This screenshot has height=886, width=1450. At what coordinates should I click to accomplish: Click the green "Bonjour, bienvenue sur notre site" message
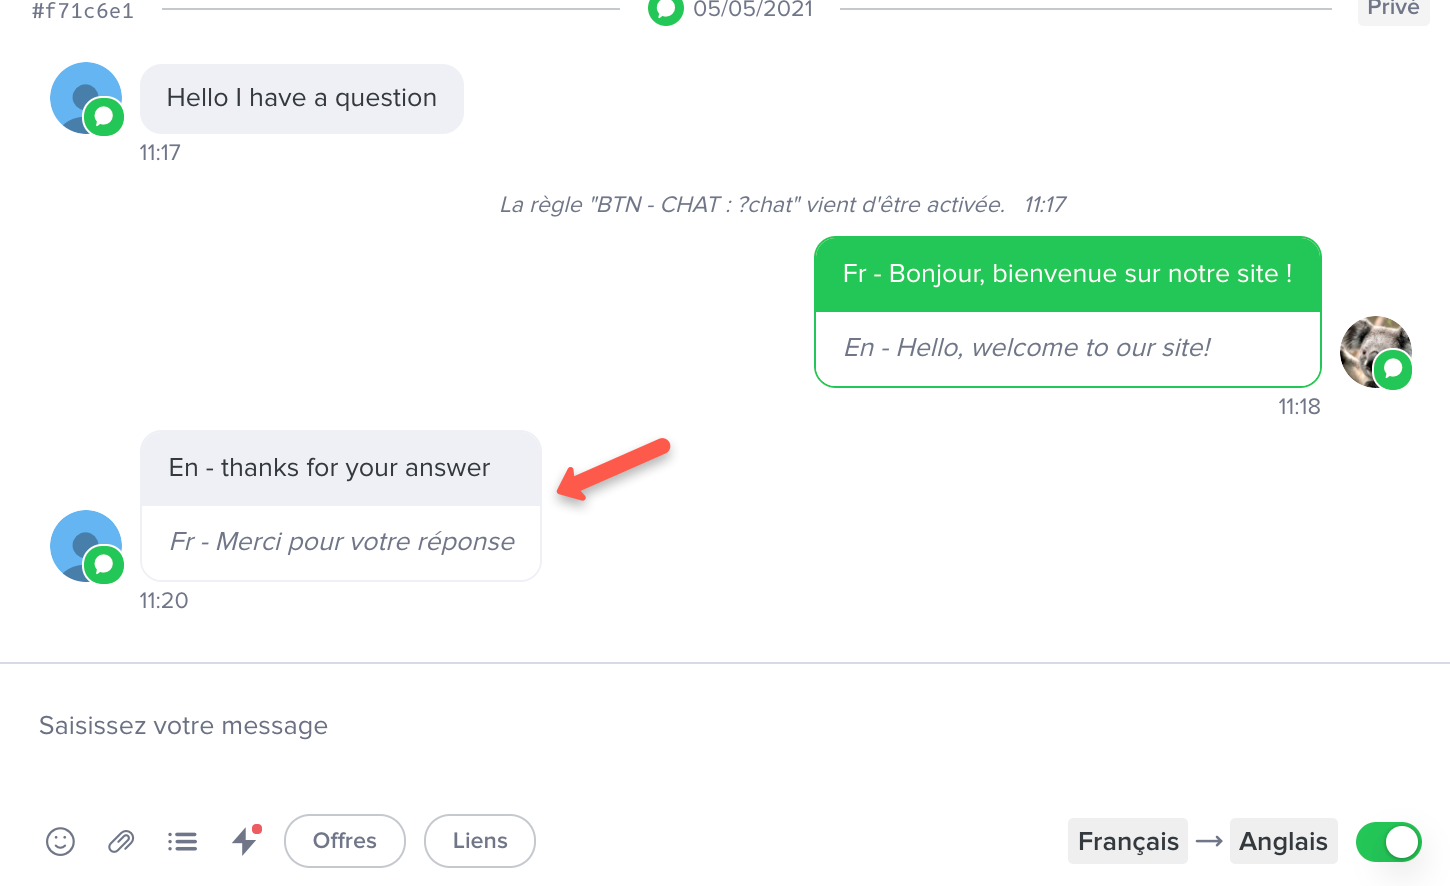[1067, 274]
